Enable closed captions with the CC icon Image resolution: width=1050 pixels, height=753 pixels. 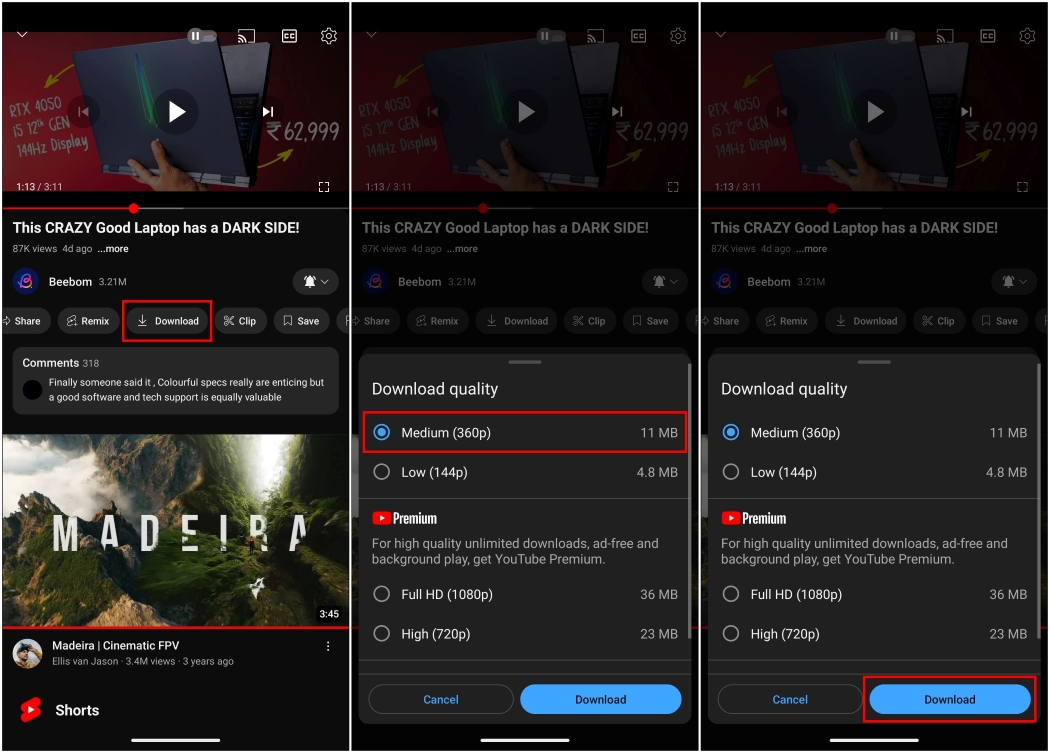pyautogui.click(x=288, y=35)
